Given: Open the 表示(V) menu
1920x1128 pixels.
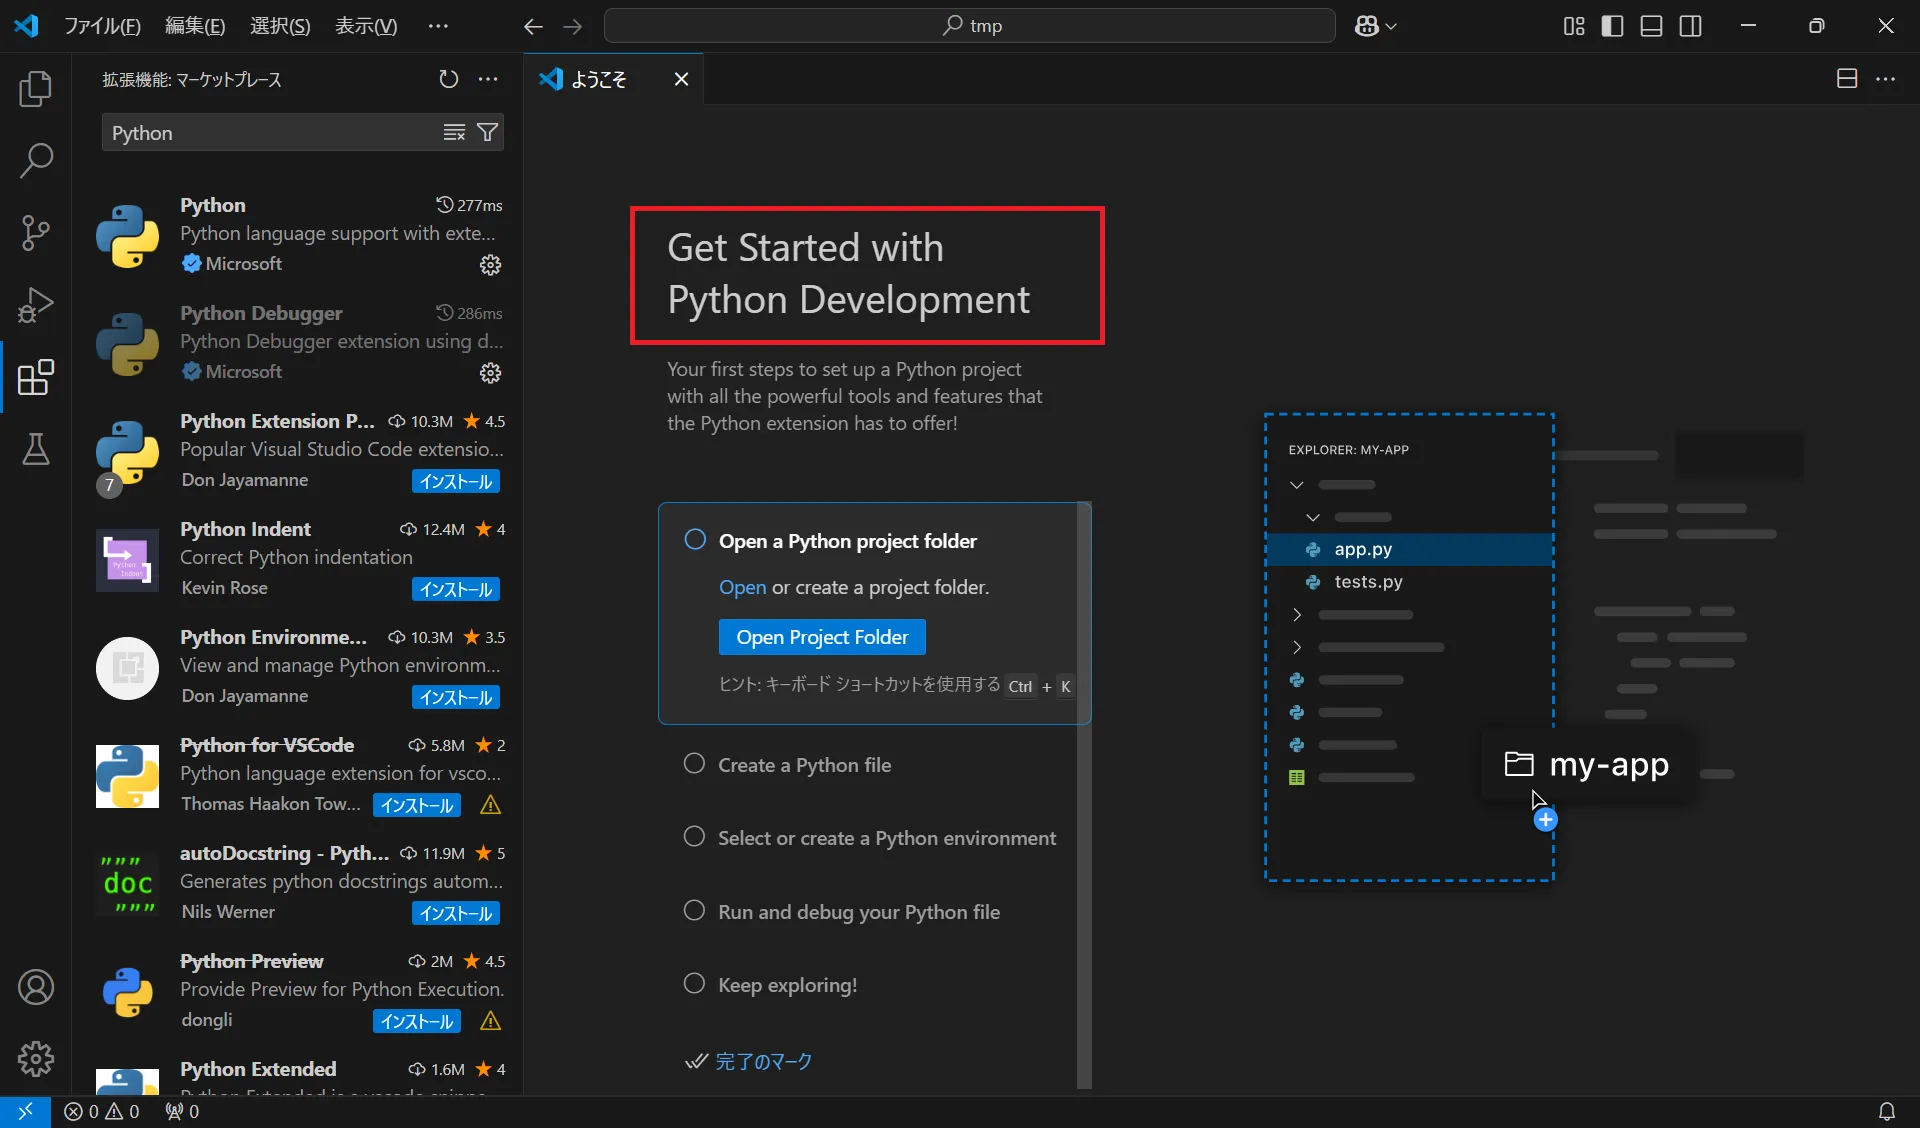Looking at the screenshot, I should point(366,26).
